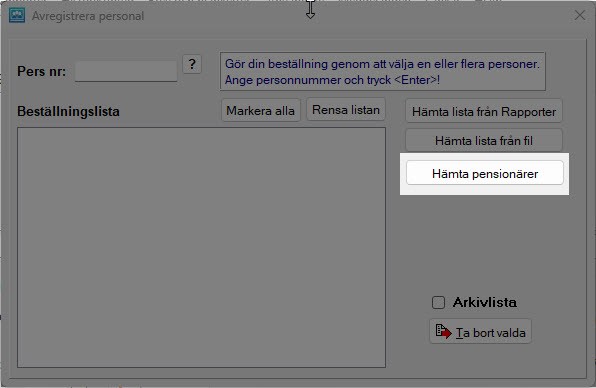The height and width of the screenshot is (388, 596).
Task: Click inside the Beställningslista list box
Action: [x=201, y=247]
